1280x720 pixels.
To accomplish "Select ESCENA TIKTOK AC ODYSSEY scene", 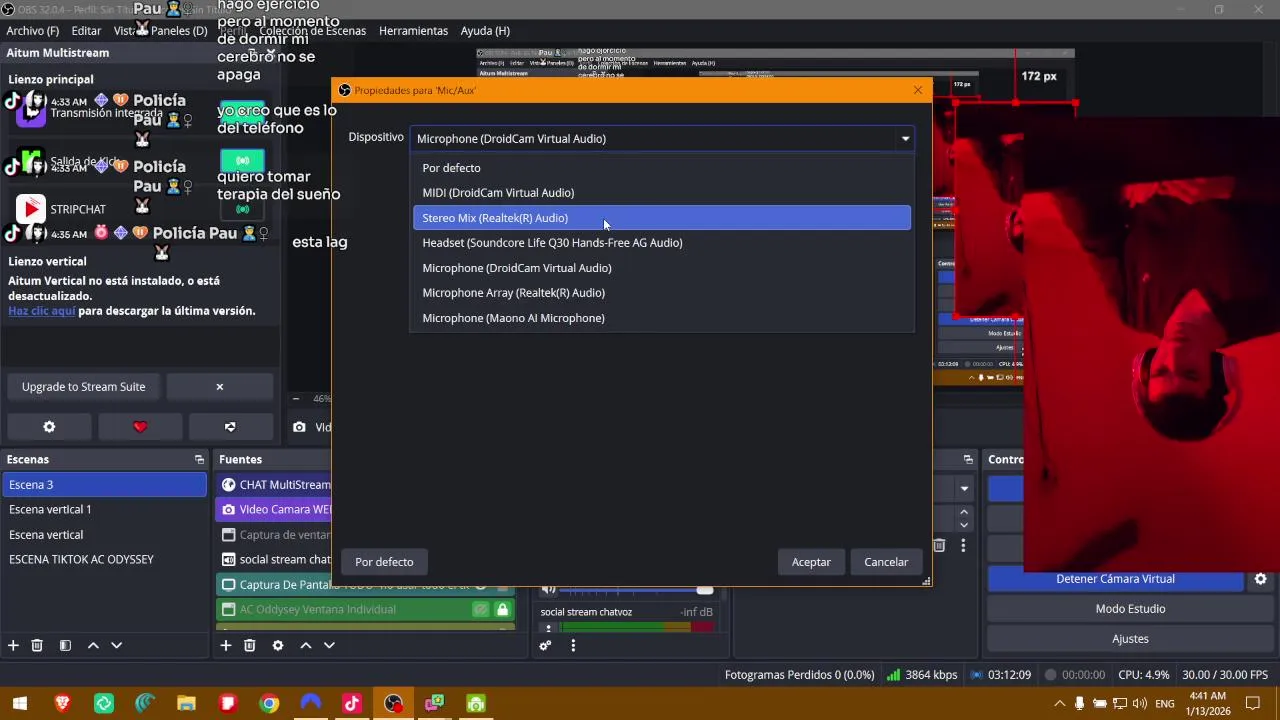I will pyautogui.click(x=104, y=560).
